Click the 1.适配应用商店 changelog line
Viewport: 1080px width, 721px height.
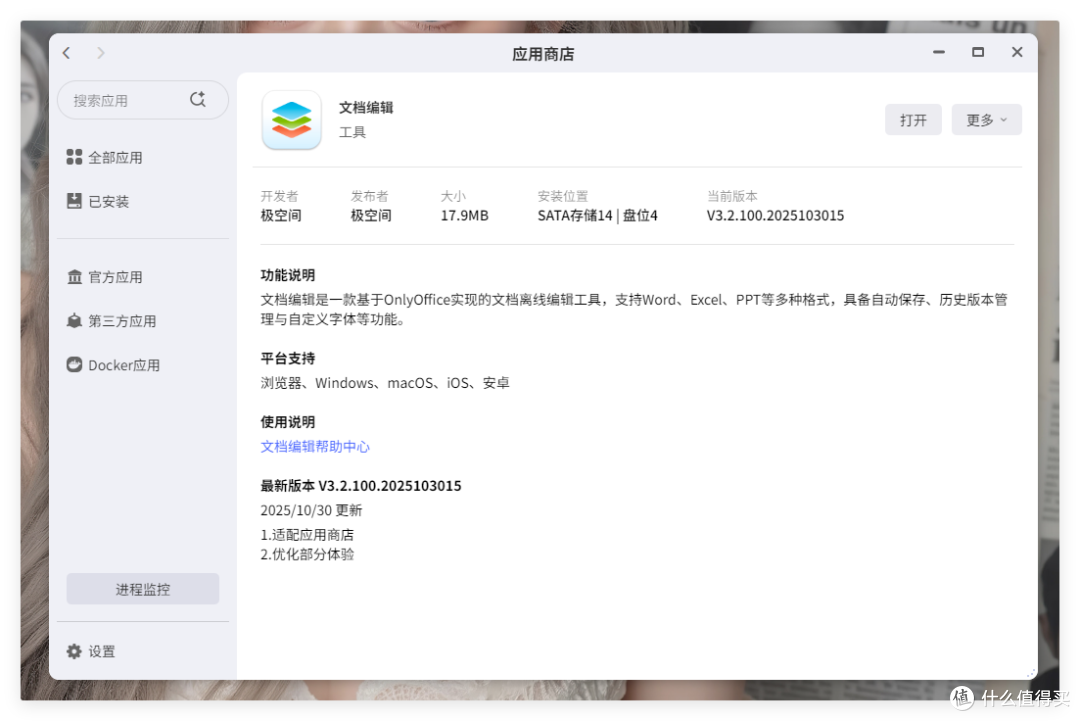(307, 535)
